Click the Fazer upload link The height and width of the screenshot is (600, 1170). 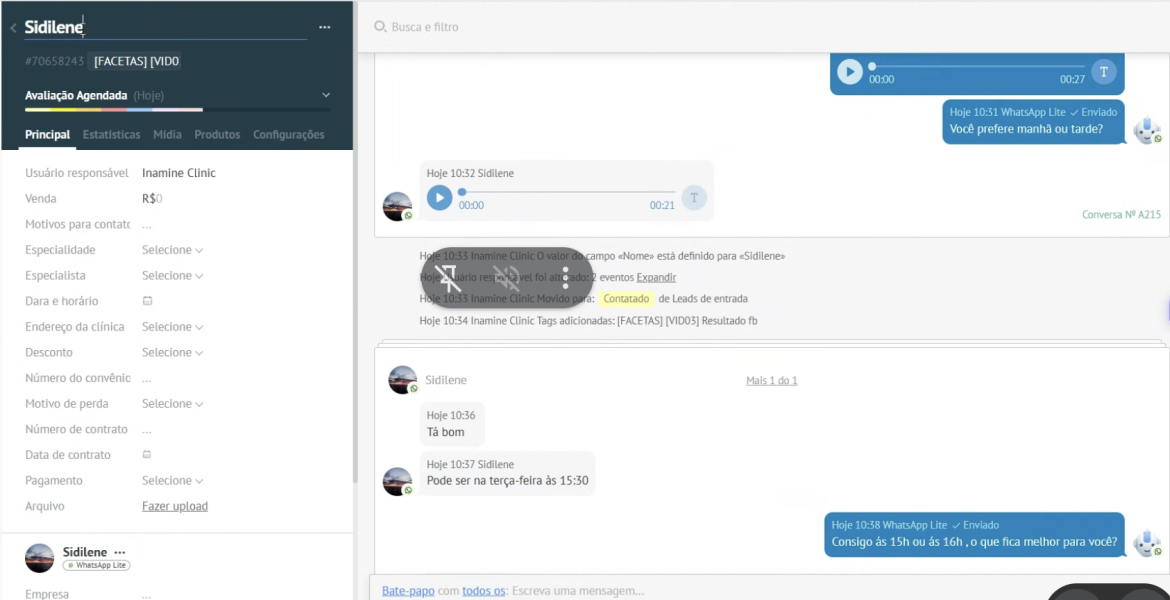(175, 507)
